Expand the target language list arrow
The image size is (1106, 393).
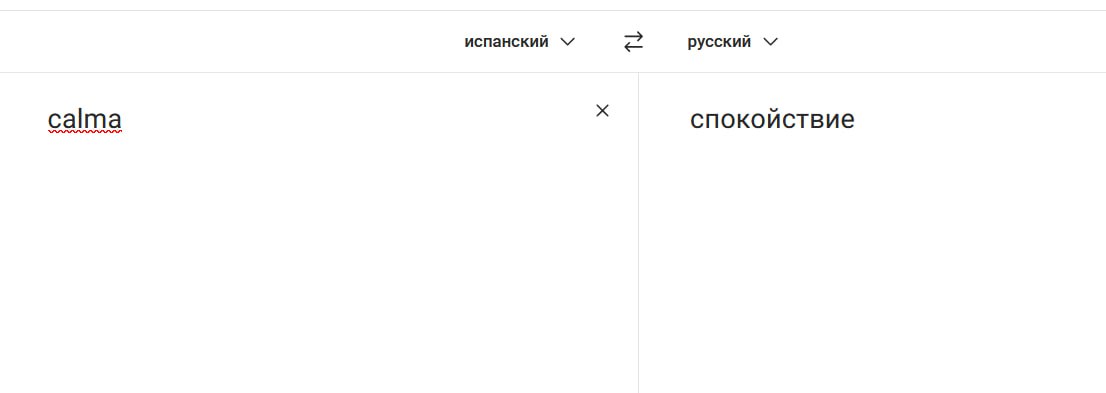[x=770, y=42]
